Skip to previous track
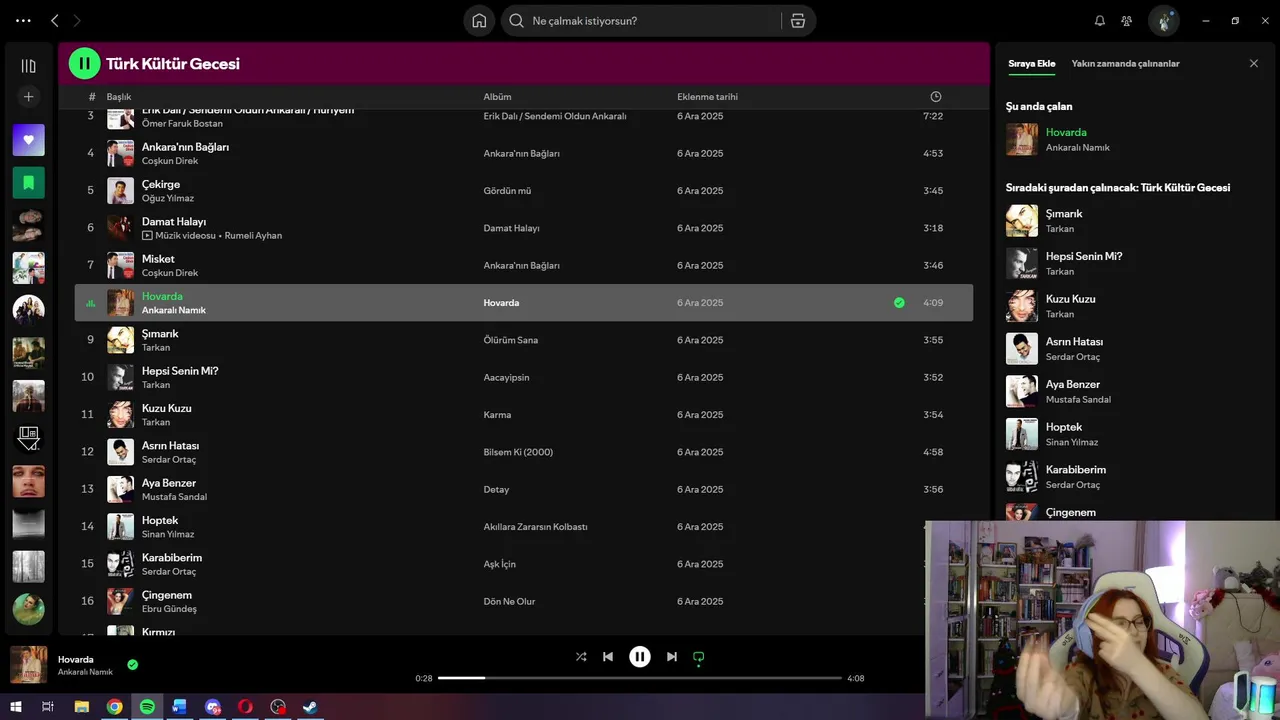Image resolution: width=1280 pixels, height=720 pixels. pyautogui.click(x=608, y=657)
